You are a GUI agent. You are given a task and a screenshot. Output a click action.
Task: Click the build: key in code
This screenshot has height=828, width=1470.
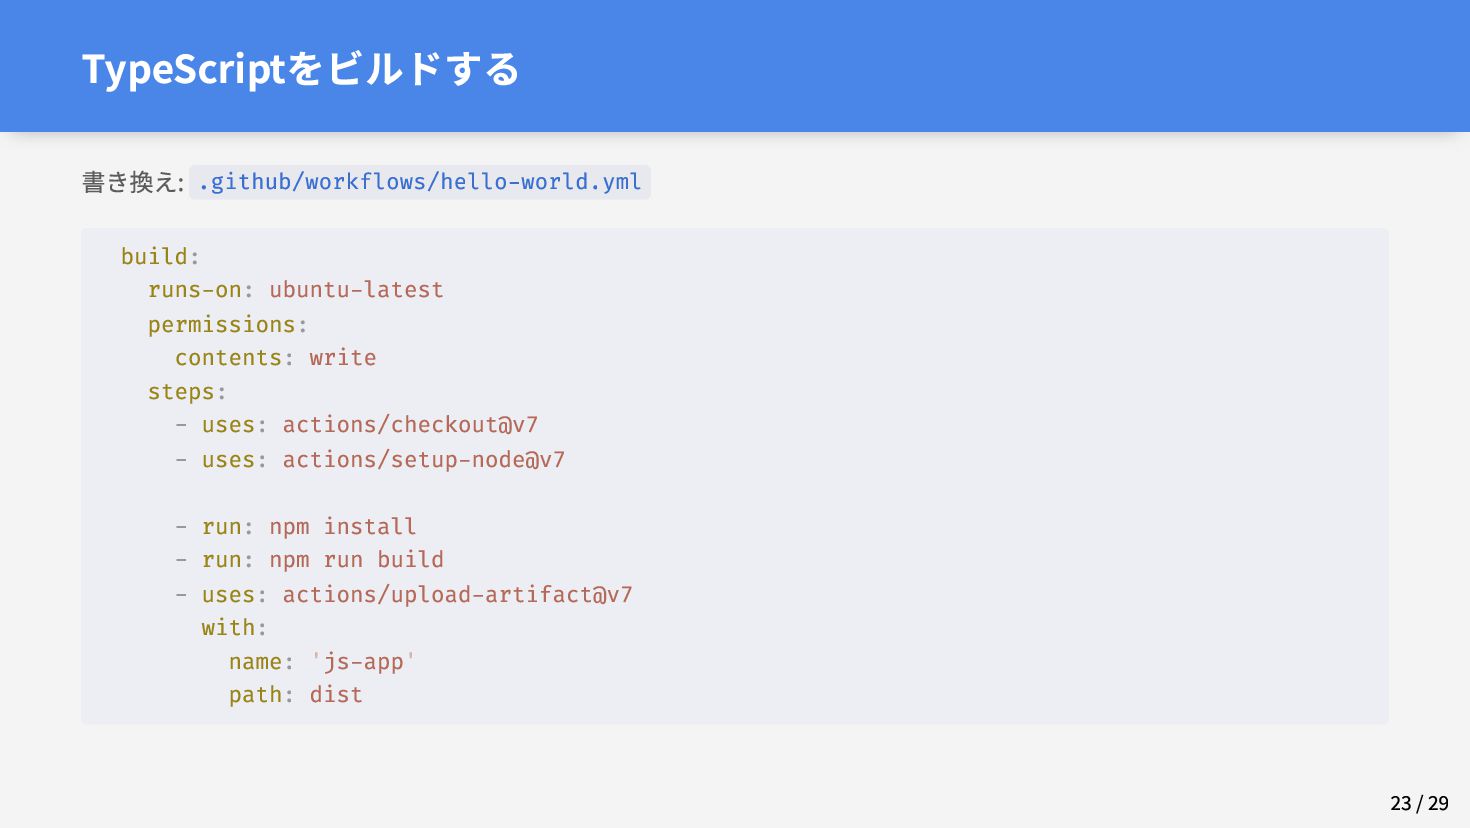pyautogui.click(x=160, y=256)
